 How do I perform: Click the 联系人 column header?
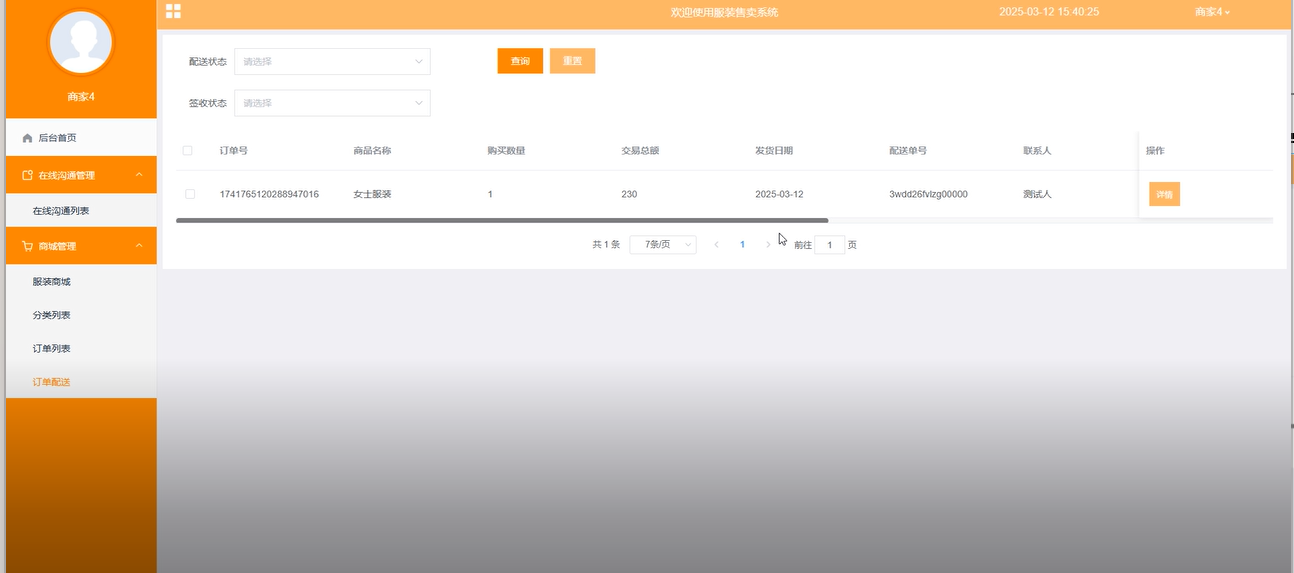click(x=1037, y=151)
